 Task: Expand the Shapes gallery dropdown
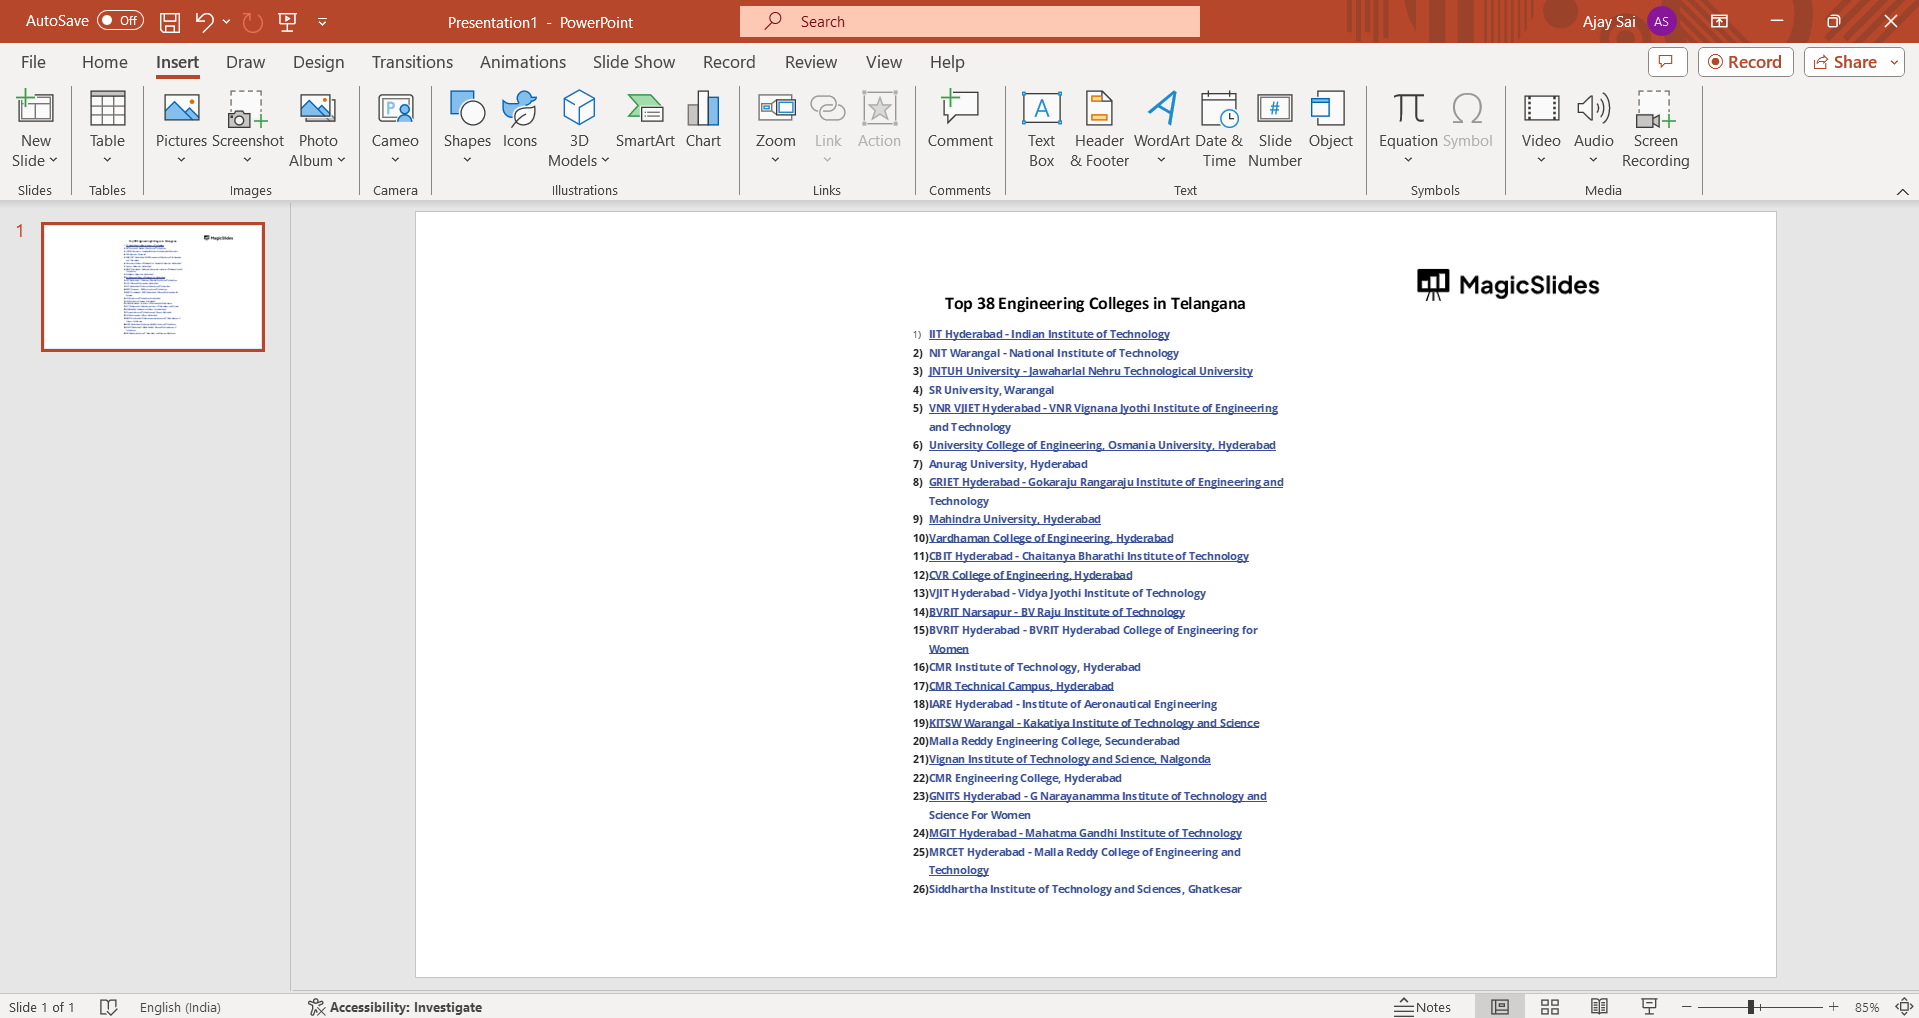click(x=467, y=160)
